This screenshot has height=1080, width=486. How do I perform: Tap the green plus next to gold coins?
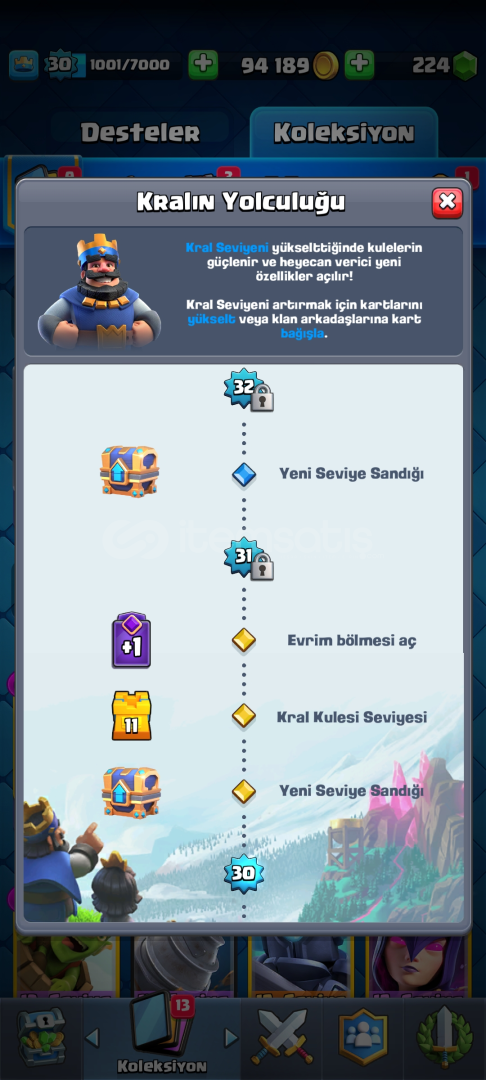[x=358, y=65]
